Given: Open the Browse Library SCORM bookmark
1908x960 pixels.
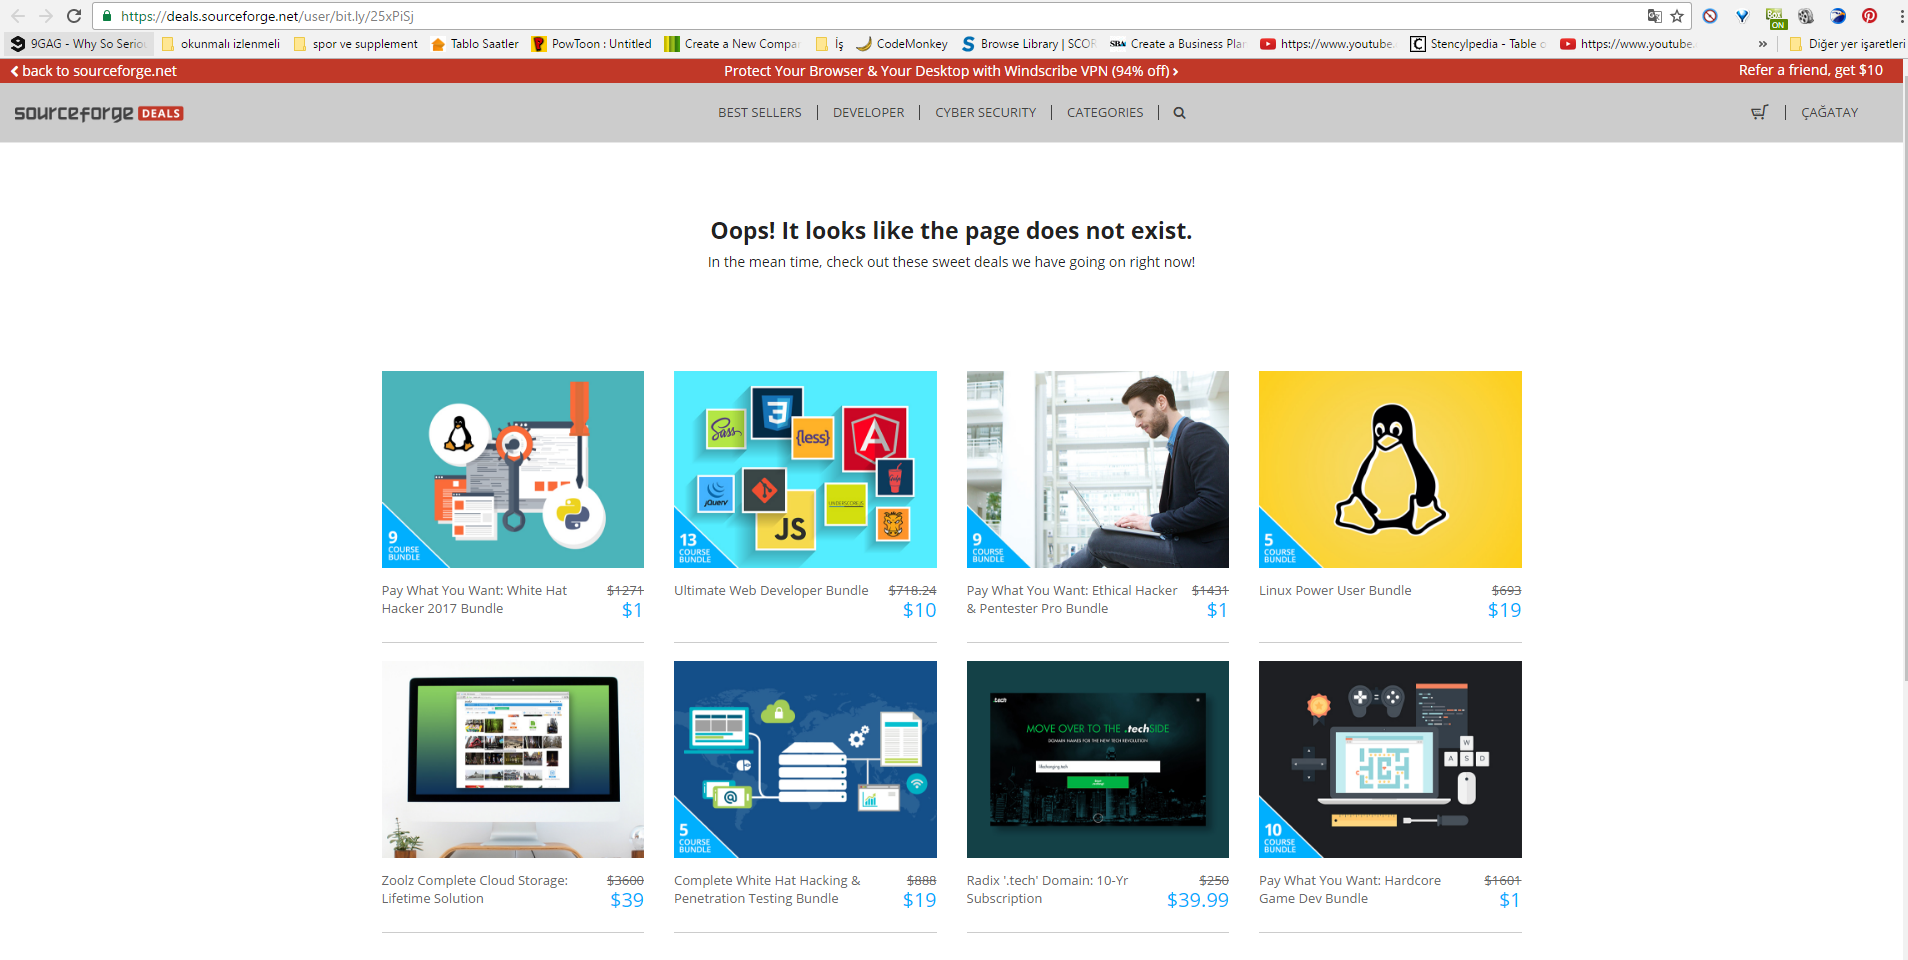Looking at the screenshot, I should (x=1029, y=44).
